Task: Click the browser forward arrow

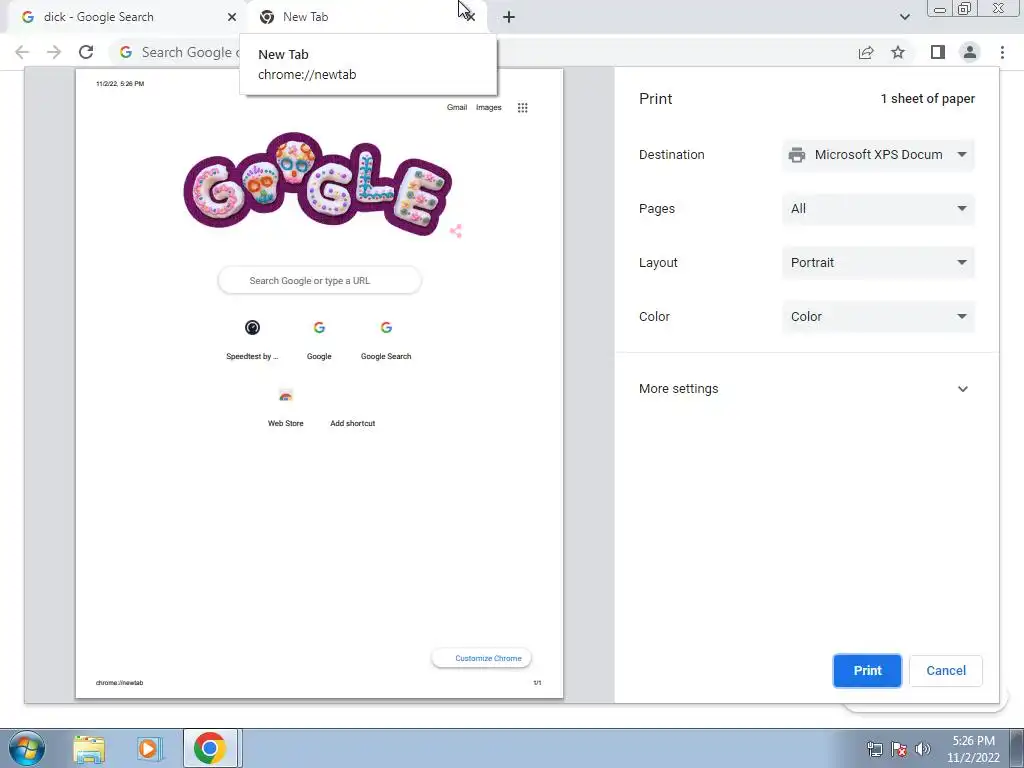Action: (x=54, y=52)
